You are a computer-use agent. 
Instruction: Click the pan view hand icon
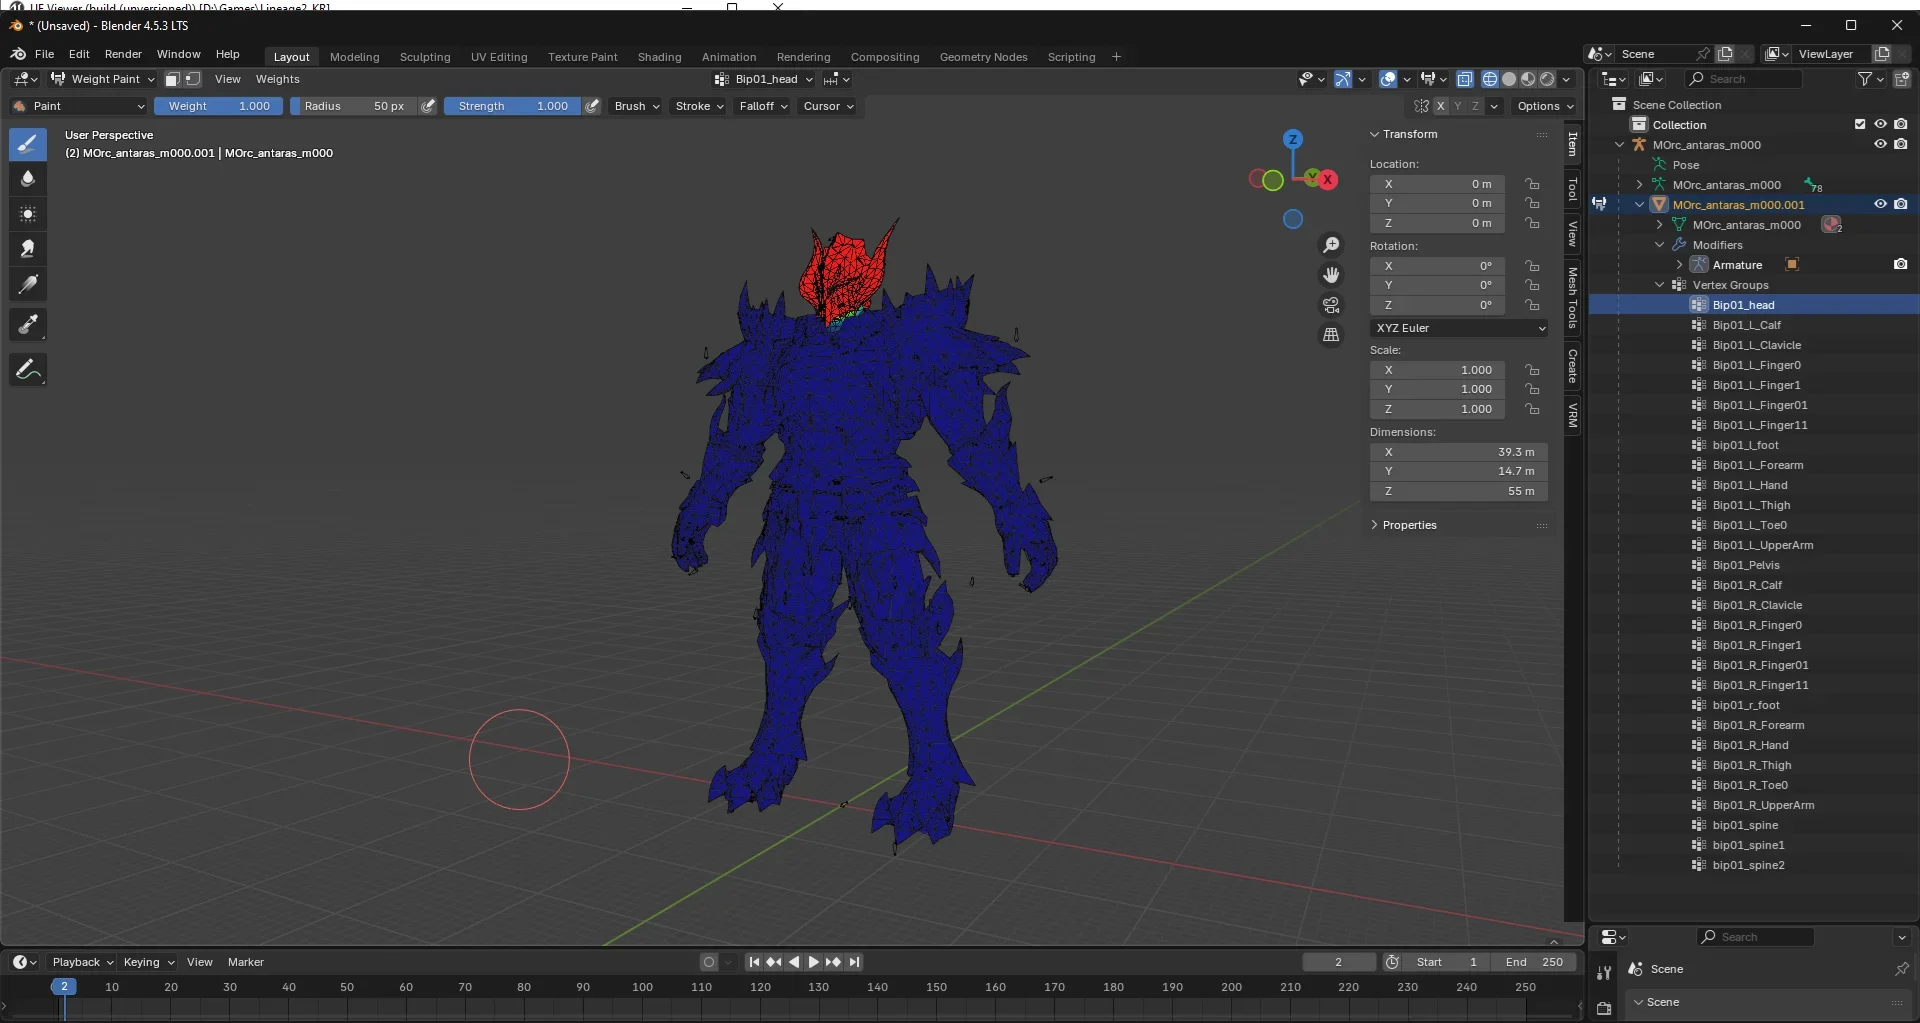pos(1331,275)
